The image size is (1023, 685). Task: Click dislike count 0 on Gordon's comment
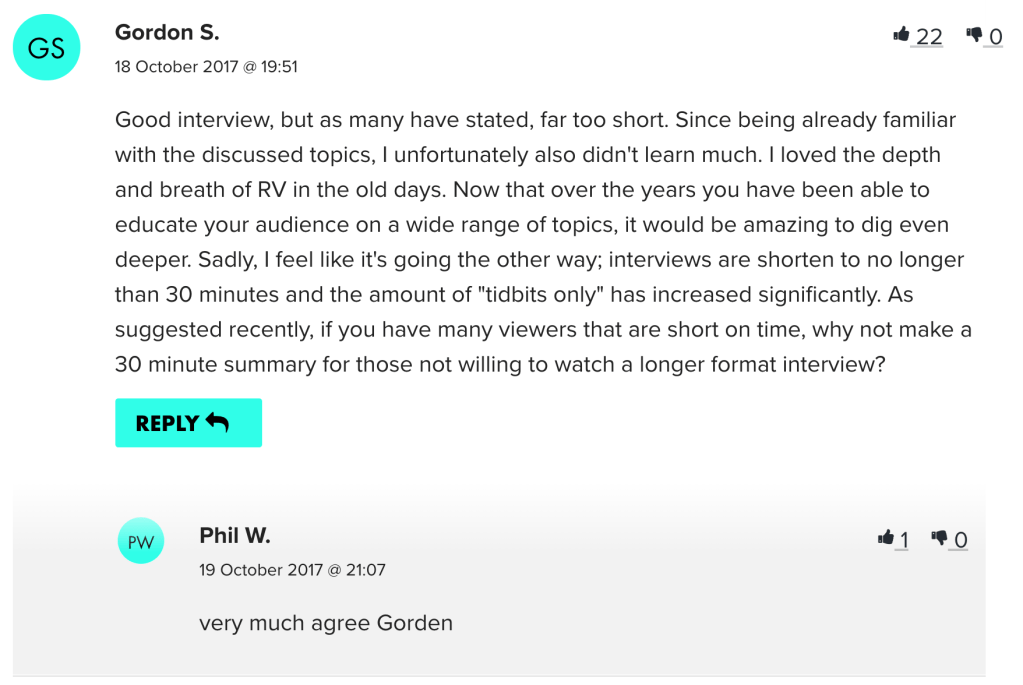[x=995, y=37]
